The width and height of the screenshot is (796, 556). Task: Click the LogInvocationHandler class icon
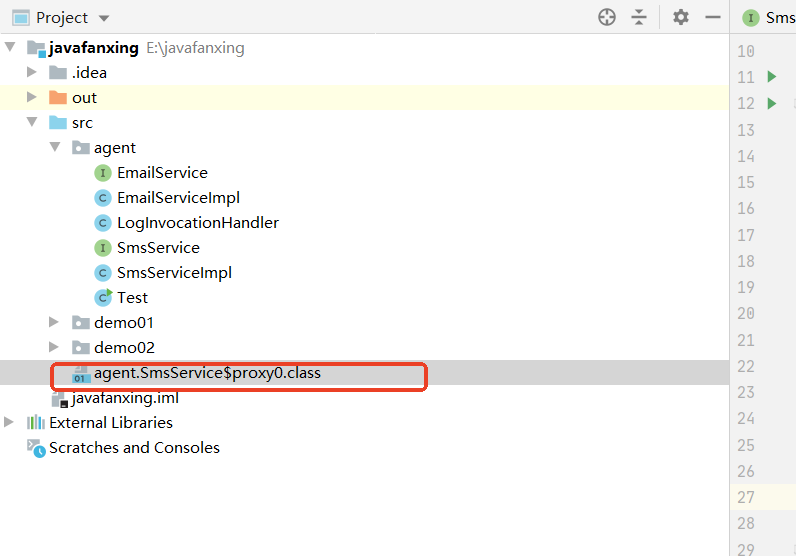coord(103,222)
